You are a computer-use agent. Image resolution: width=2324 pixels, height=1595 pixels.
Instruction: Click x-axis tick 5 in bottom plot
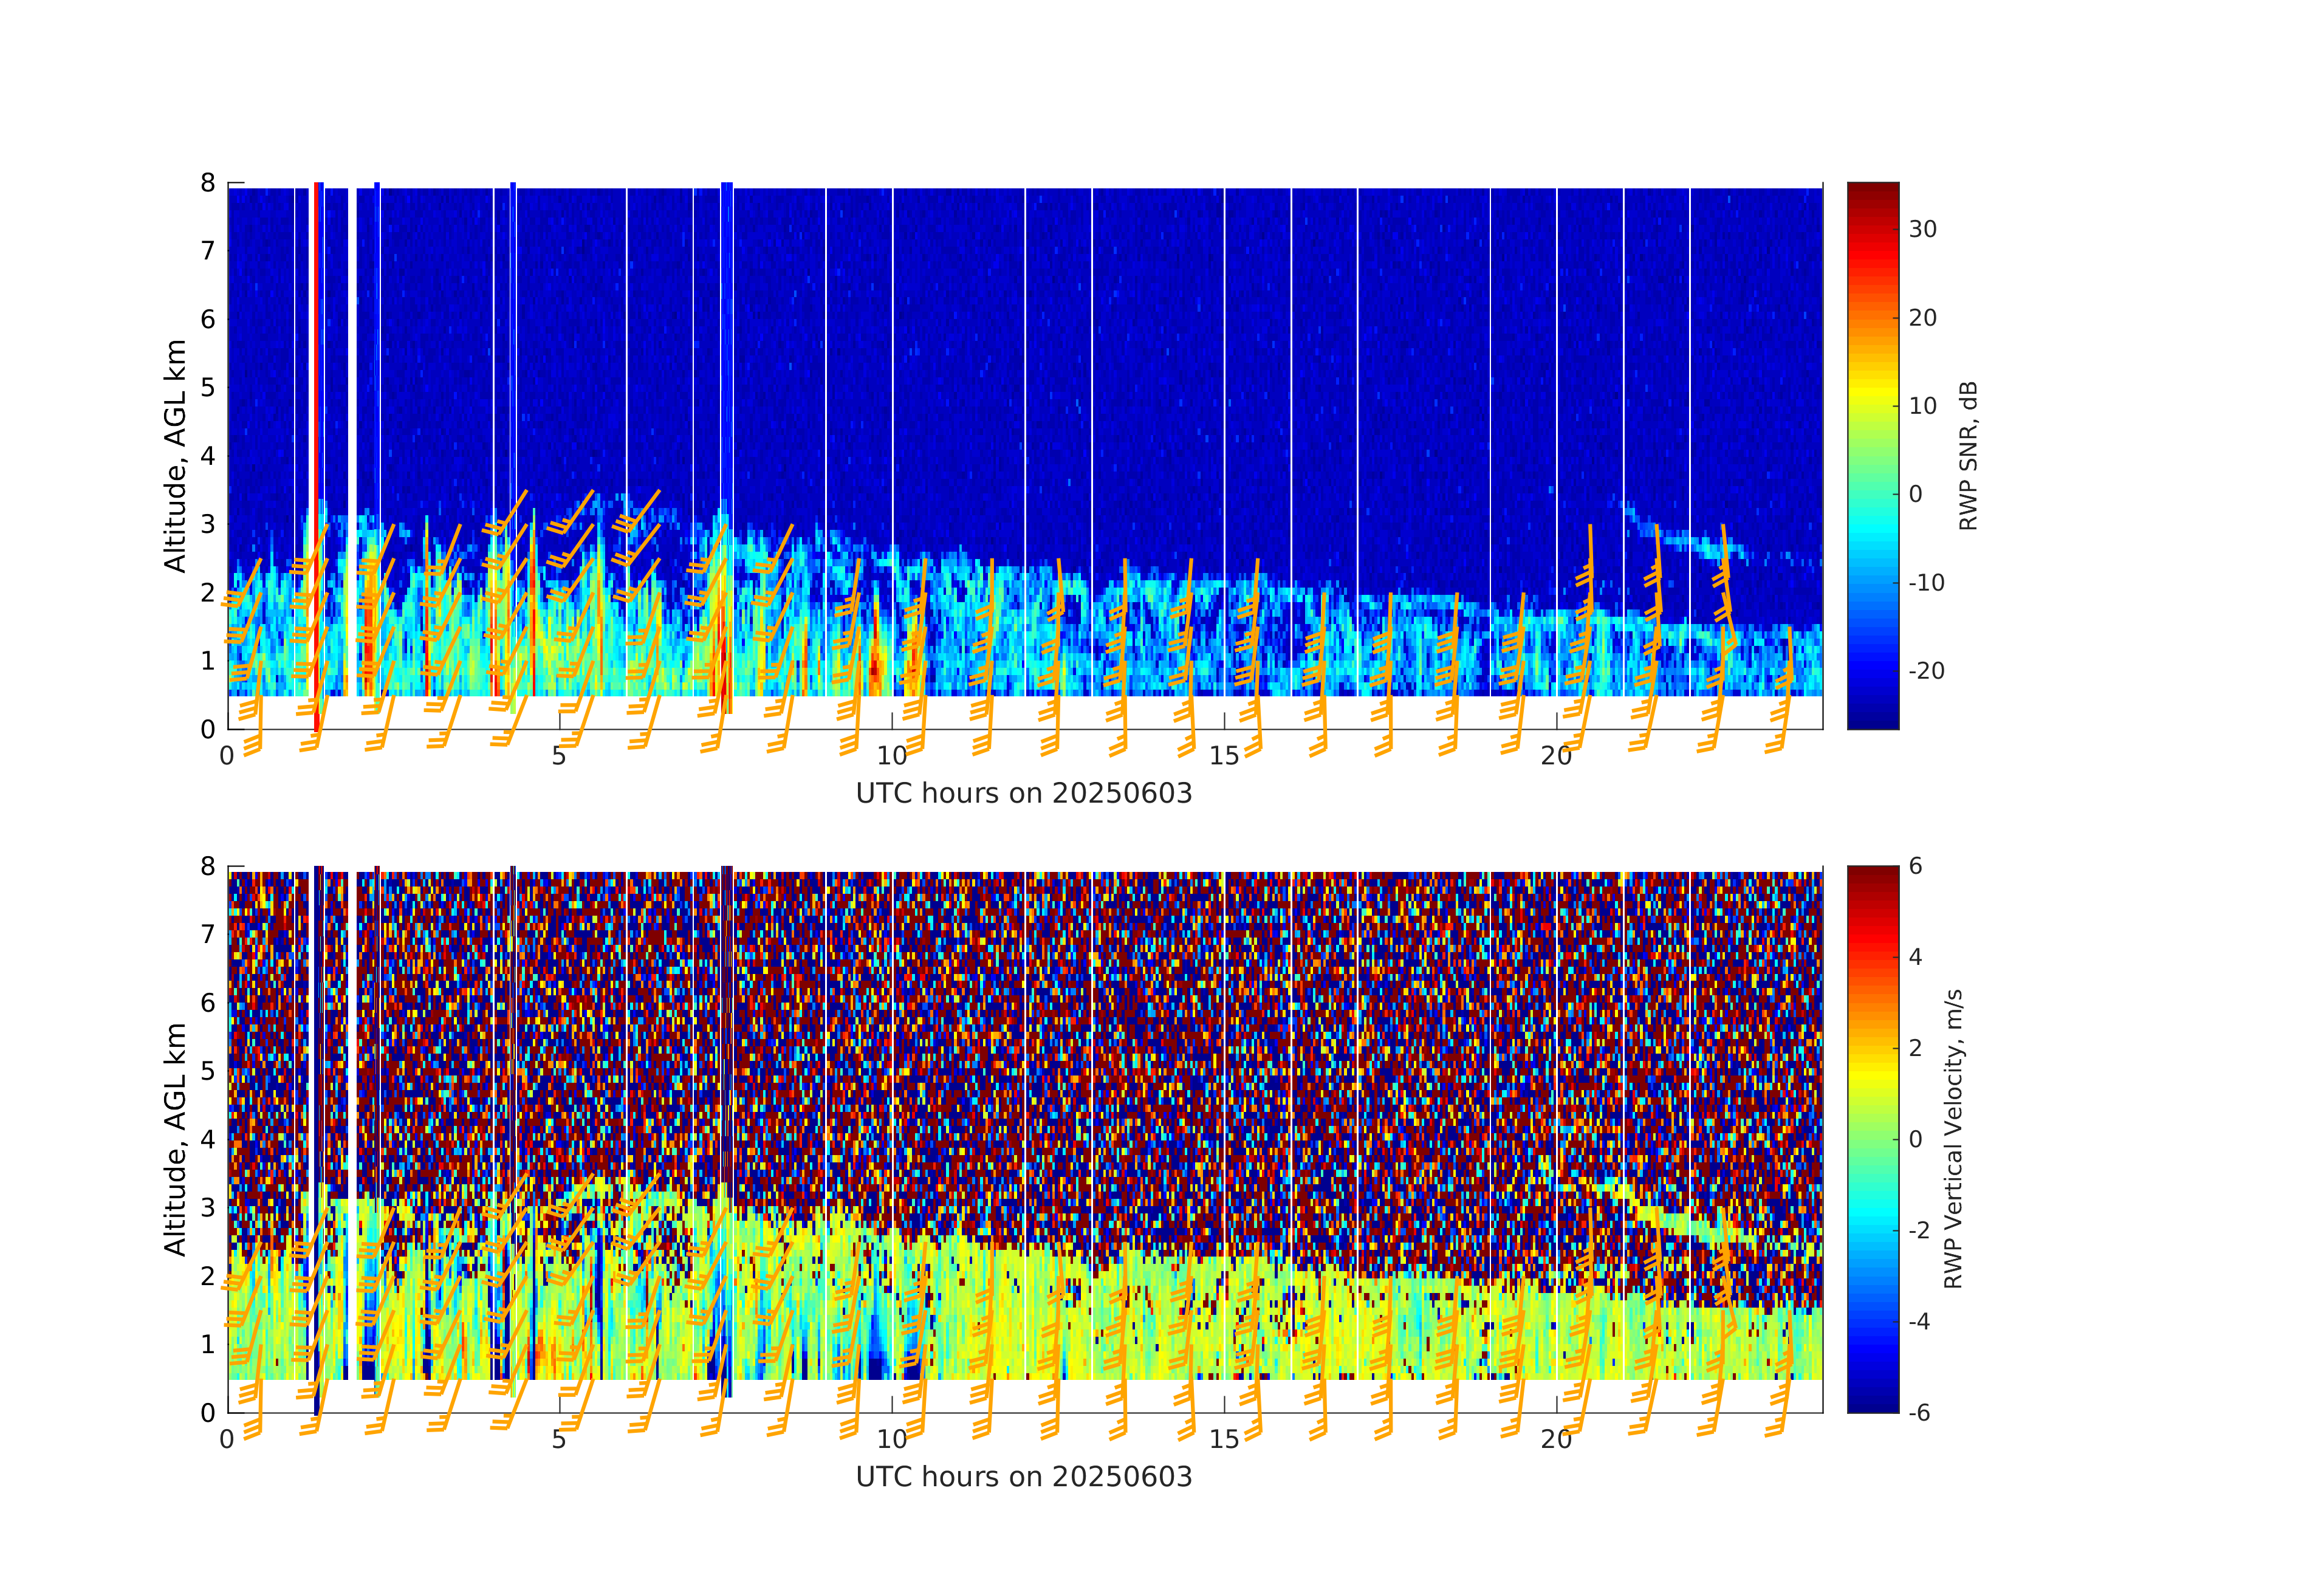pos(559,1440)
